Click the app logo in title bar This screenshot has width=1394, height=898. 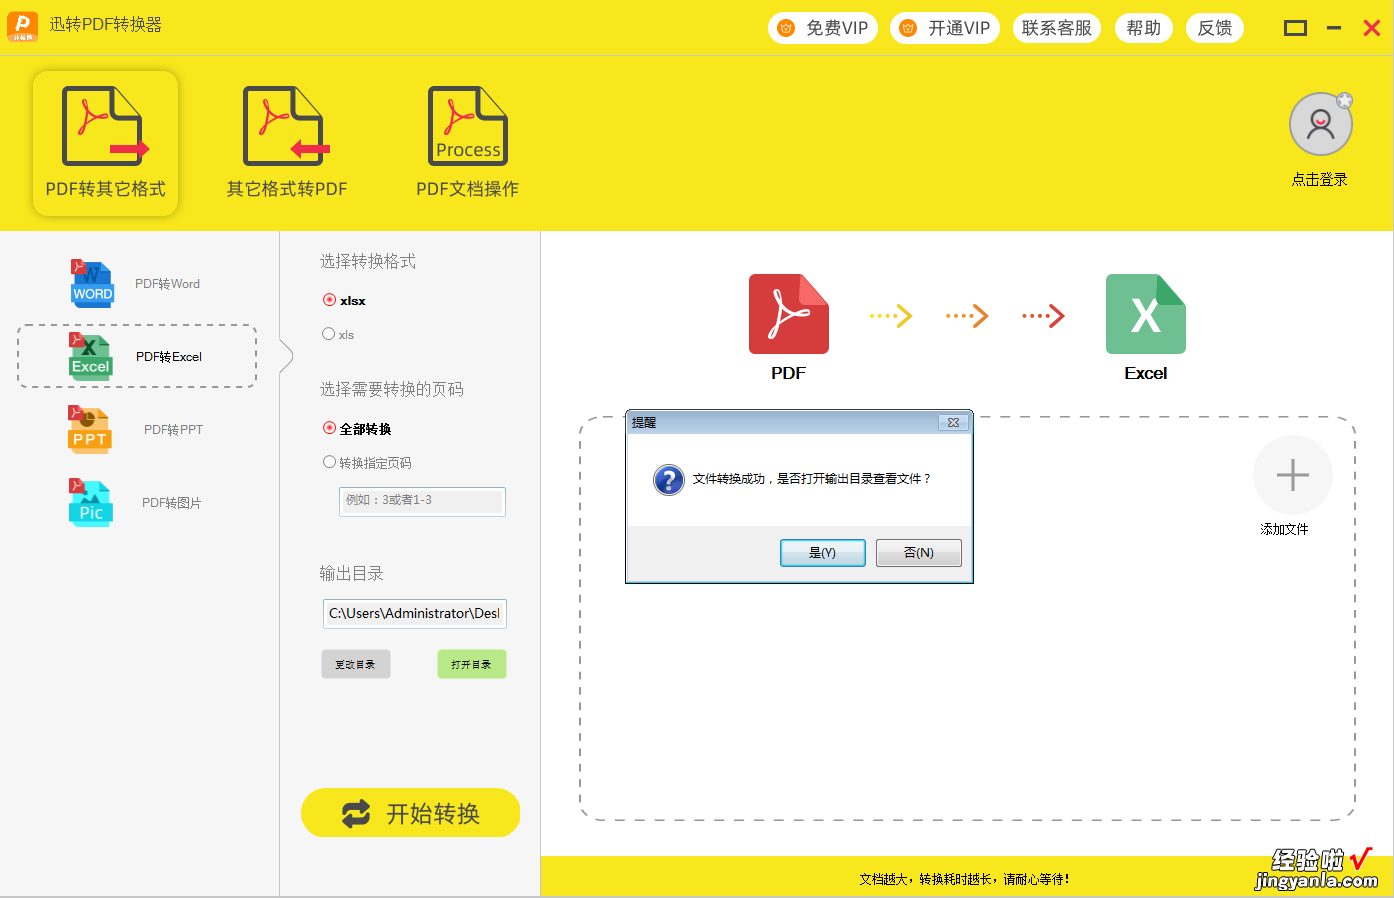(22, 26)
